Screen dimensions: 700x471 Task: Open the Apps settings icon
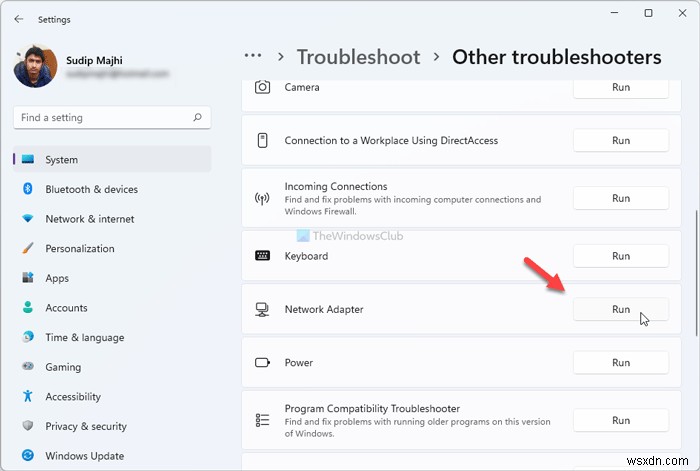28,278
